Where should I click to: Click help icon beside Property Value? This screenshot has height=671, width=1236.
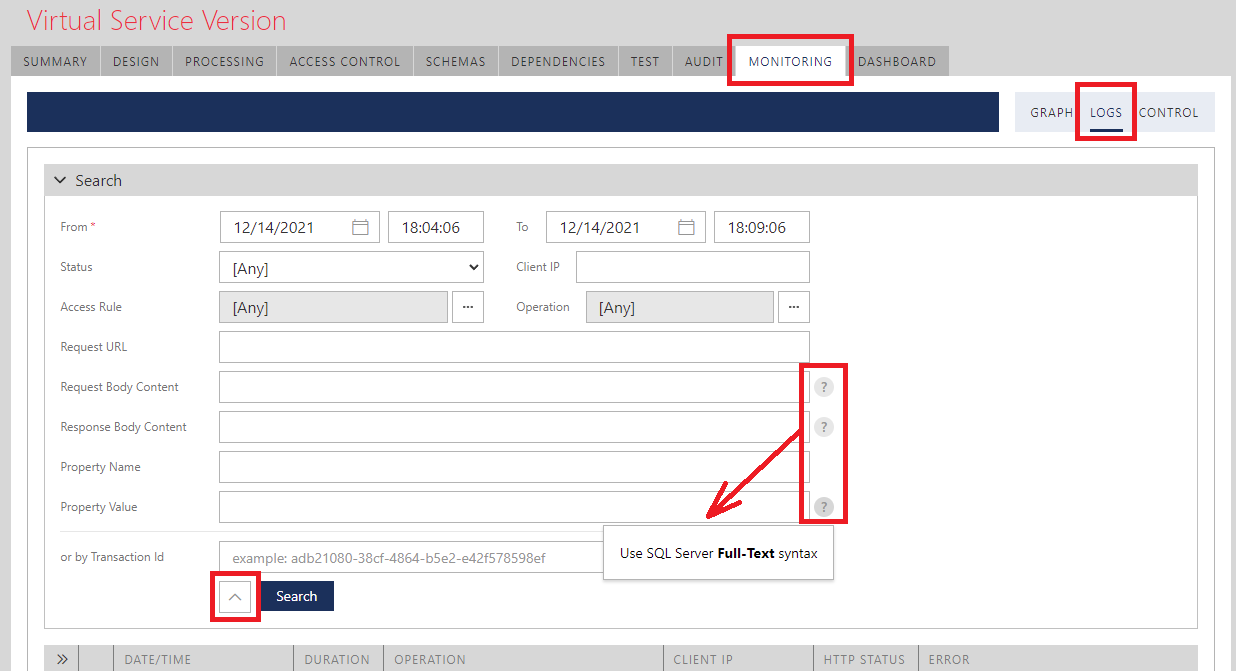point(823,507)
